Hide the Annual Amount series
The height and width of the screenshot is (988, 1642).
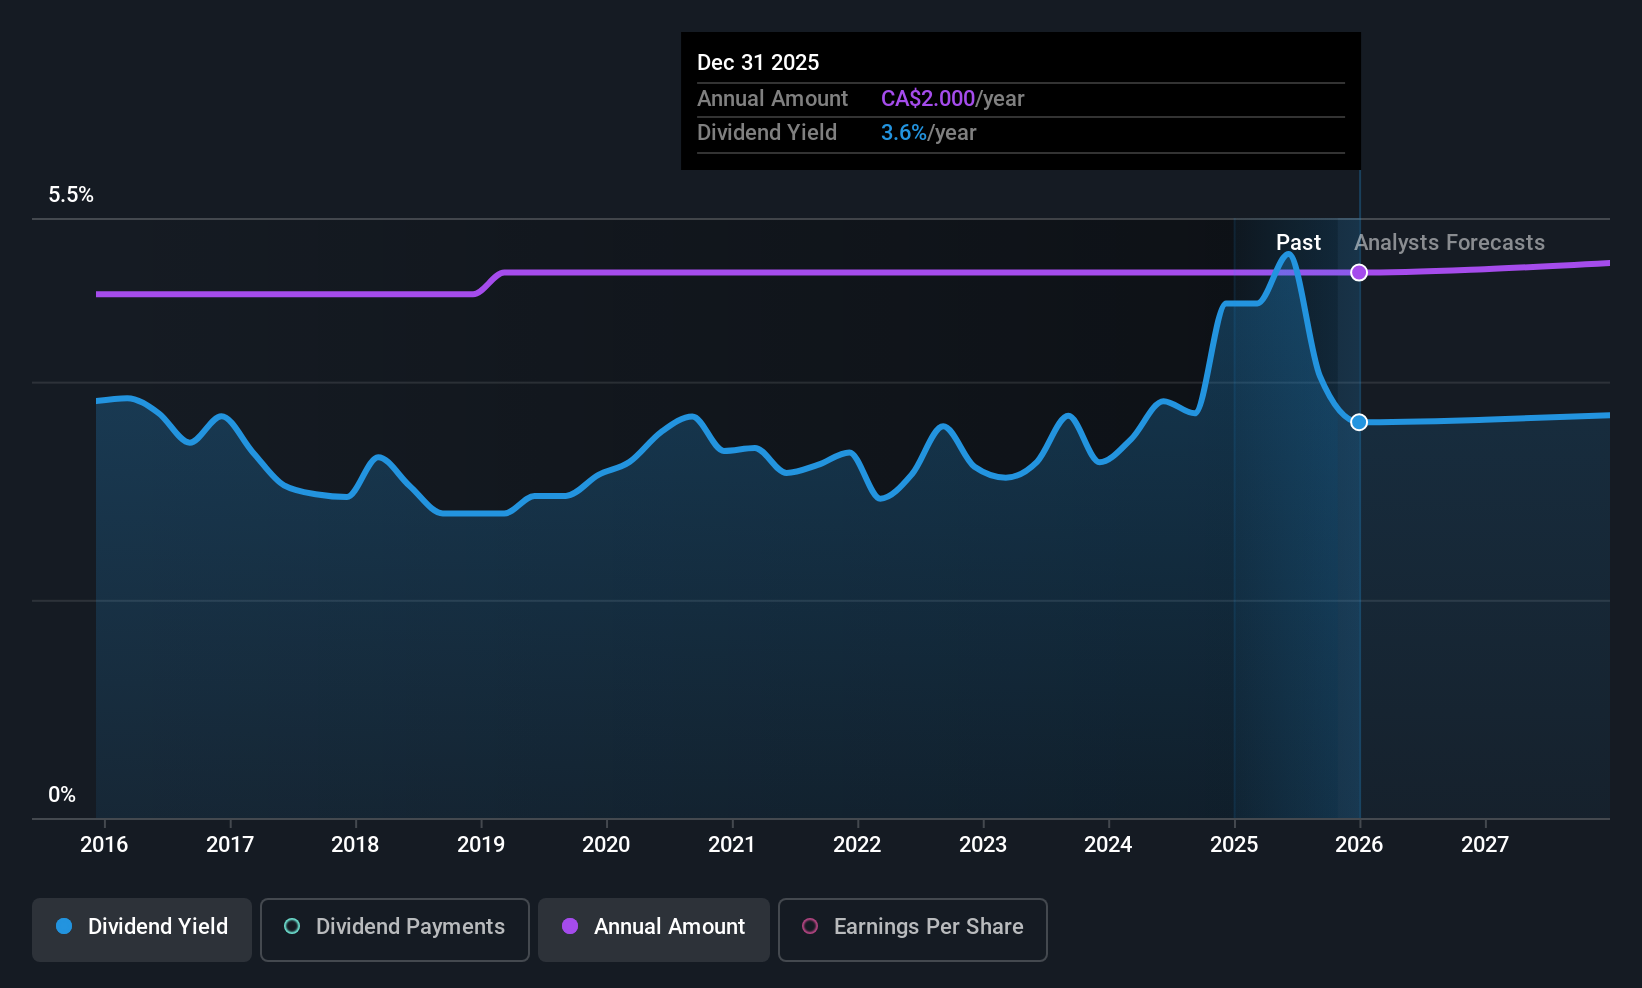(654, 929)
